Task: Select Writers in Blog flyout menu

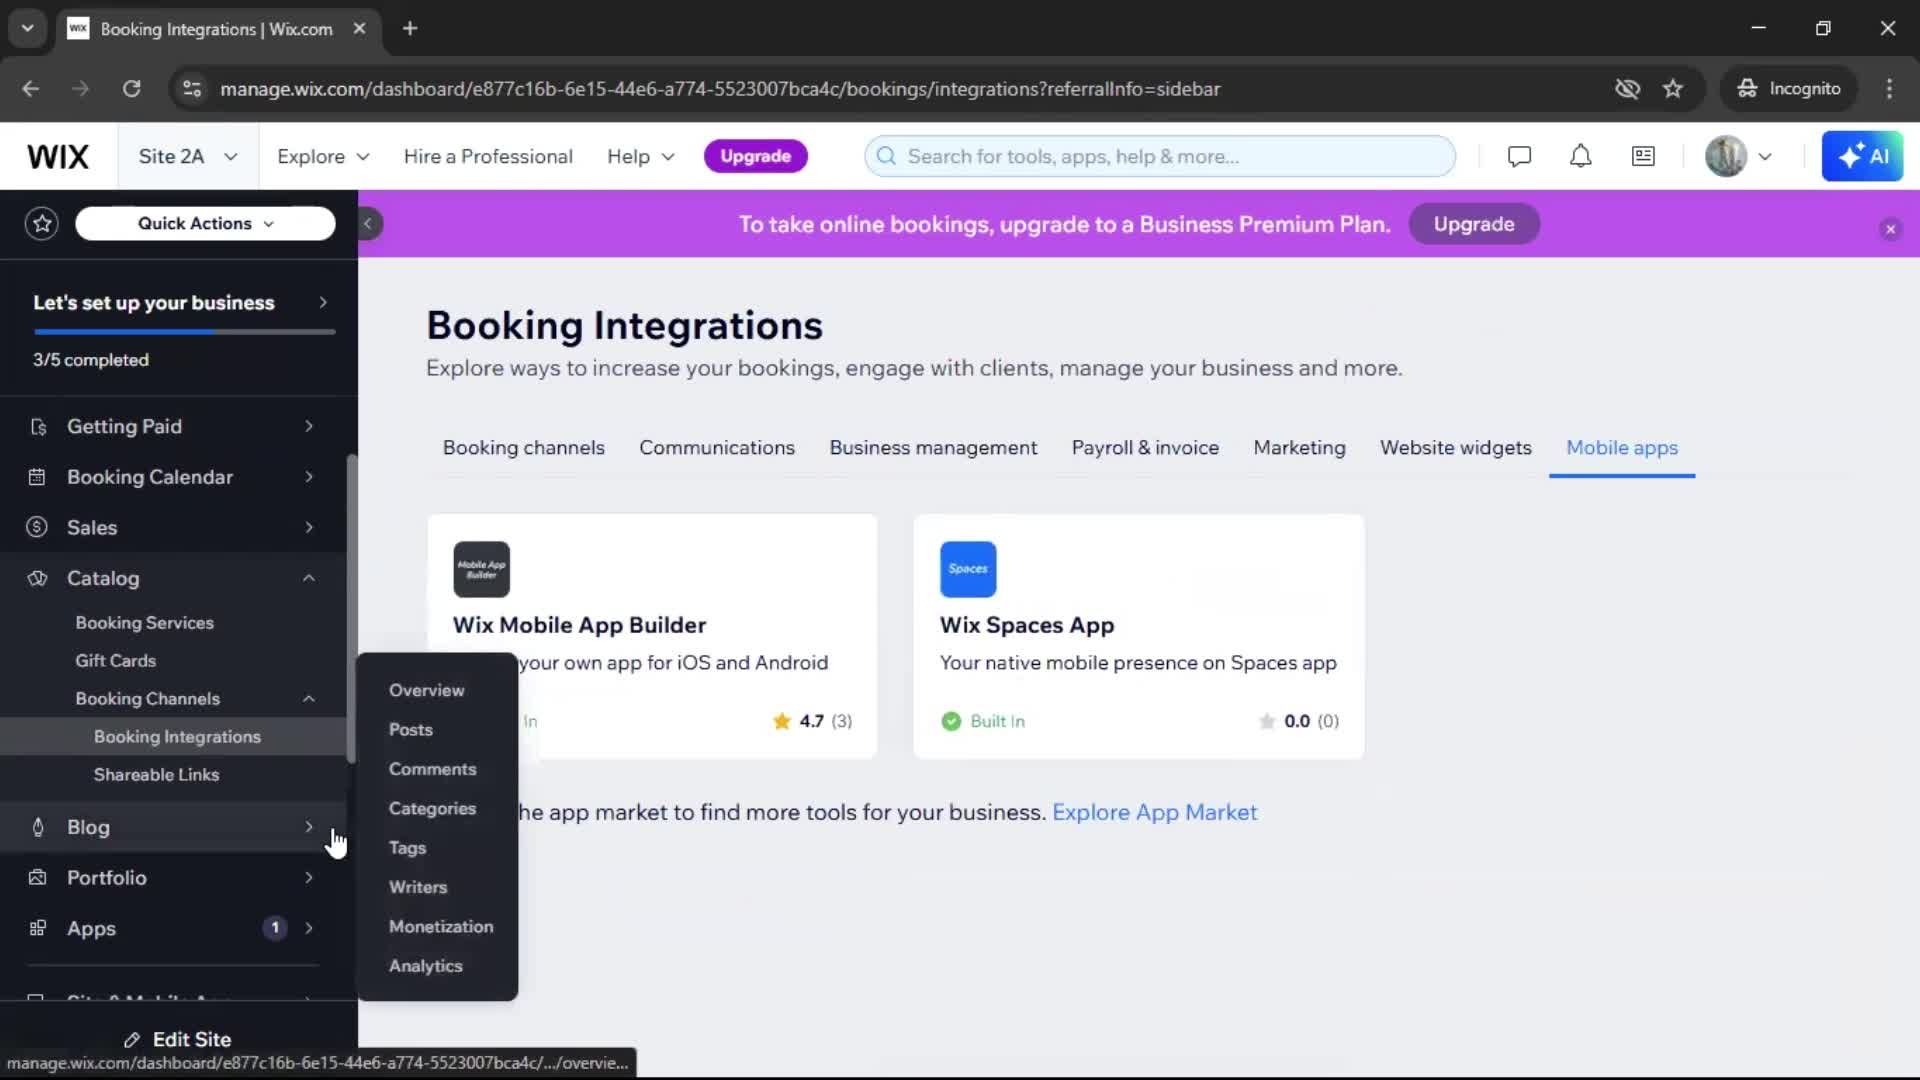Action: point(418,887)
